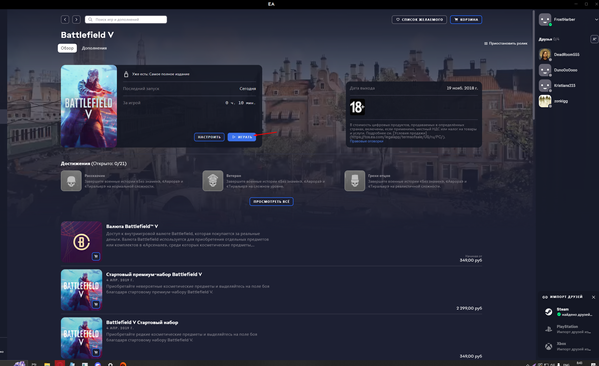Open Battlefield V Стартовый набор title
The height and width of the screenshot is (366, 599).
[142, 322]
